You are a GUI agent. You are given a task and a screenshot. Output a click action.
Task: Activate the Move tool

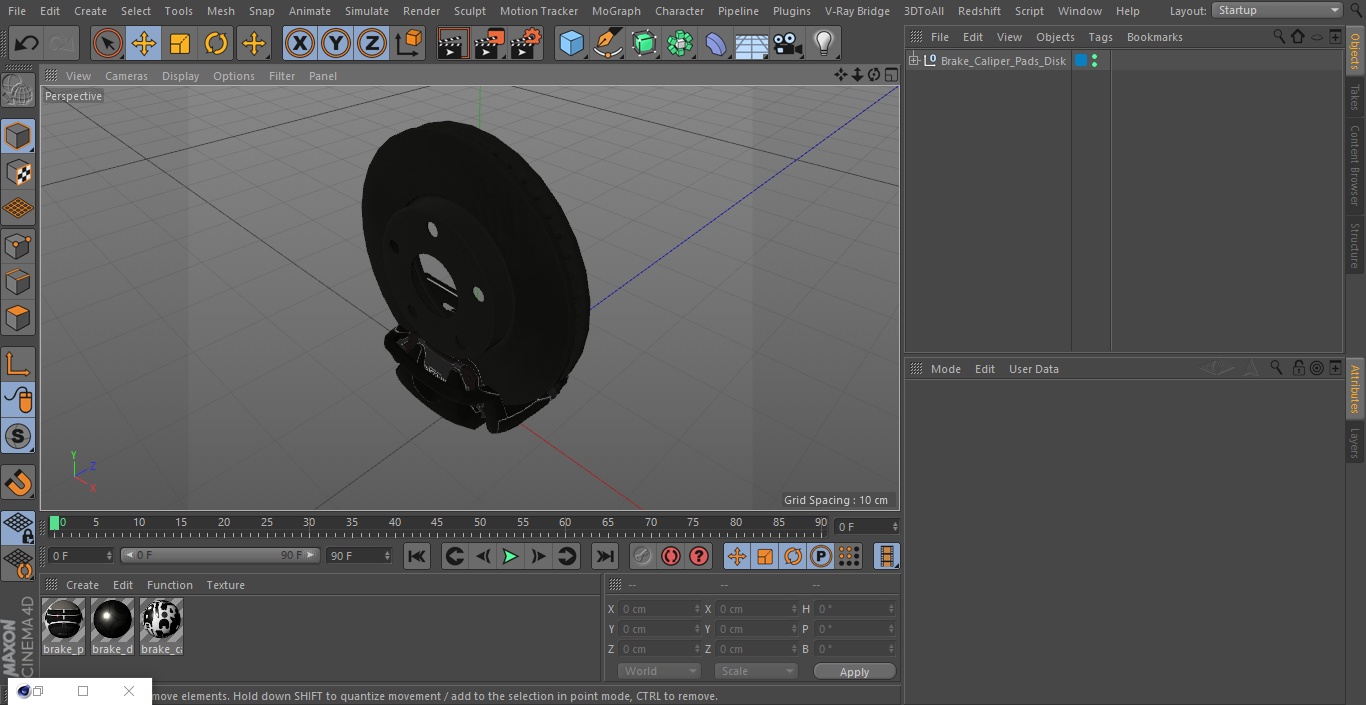pos(144,44)
